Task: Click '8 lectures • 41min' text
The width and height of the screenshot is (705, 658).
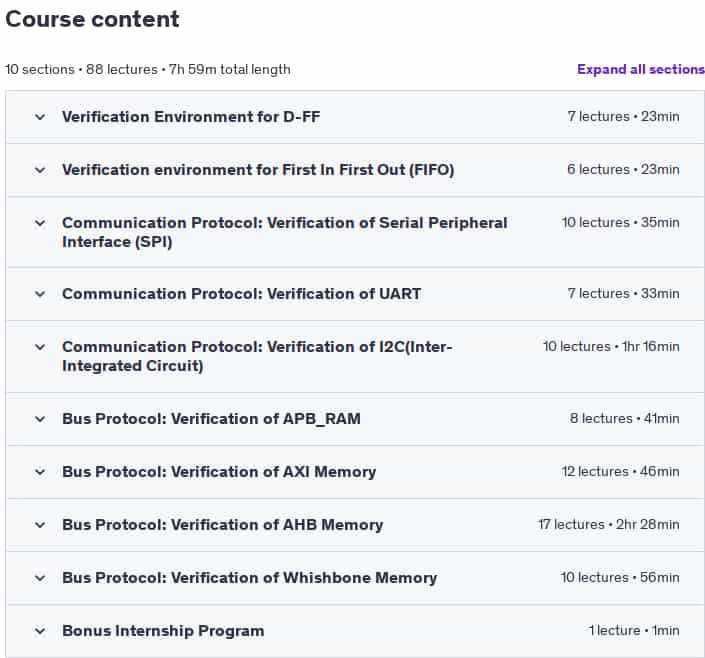Action: click(625, 419)
